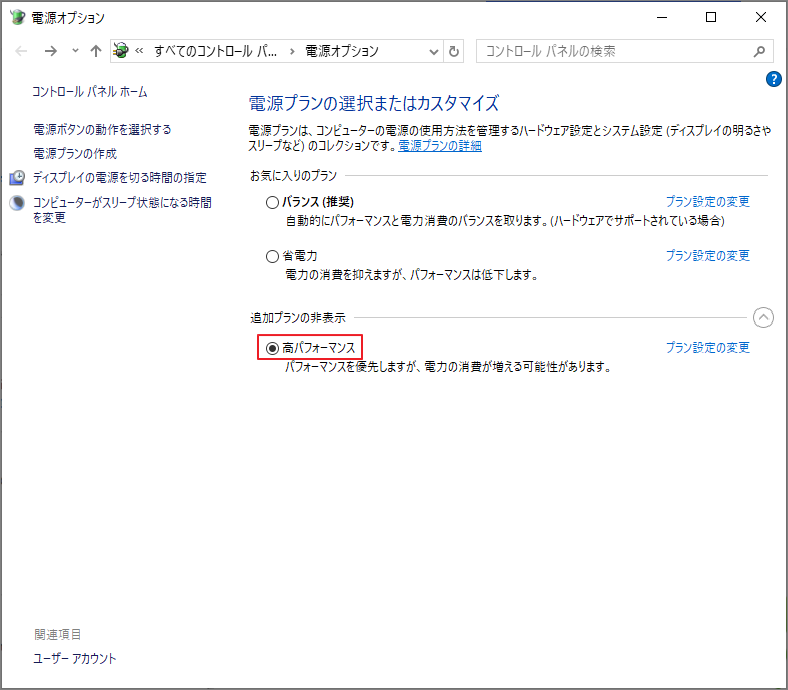Go up one folder level
This screenshot has width=788, height=690.
pyautogui.click(x=95, y=51)
